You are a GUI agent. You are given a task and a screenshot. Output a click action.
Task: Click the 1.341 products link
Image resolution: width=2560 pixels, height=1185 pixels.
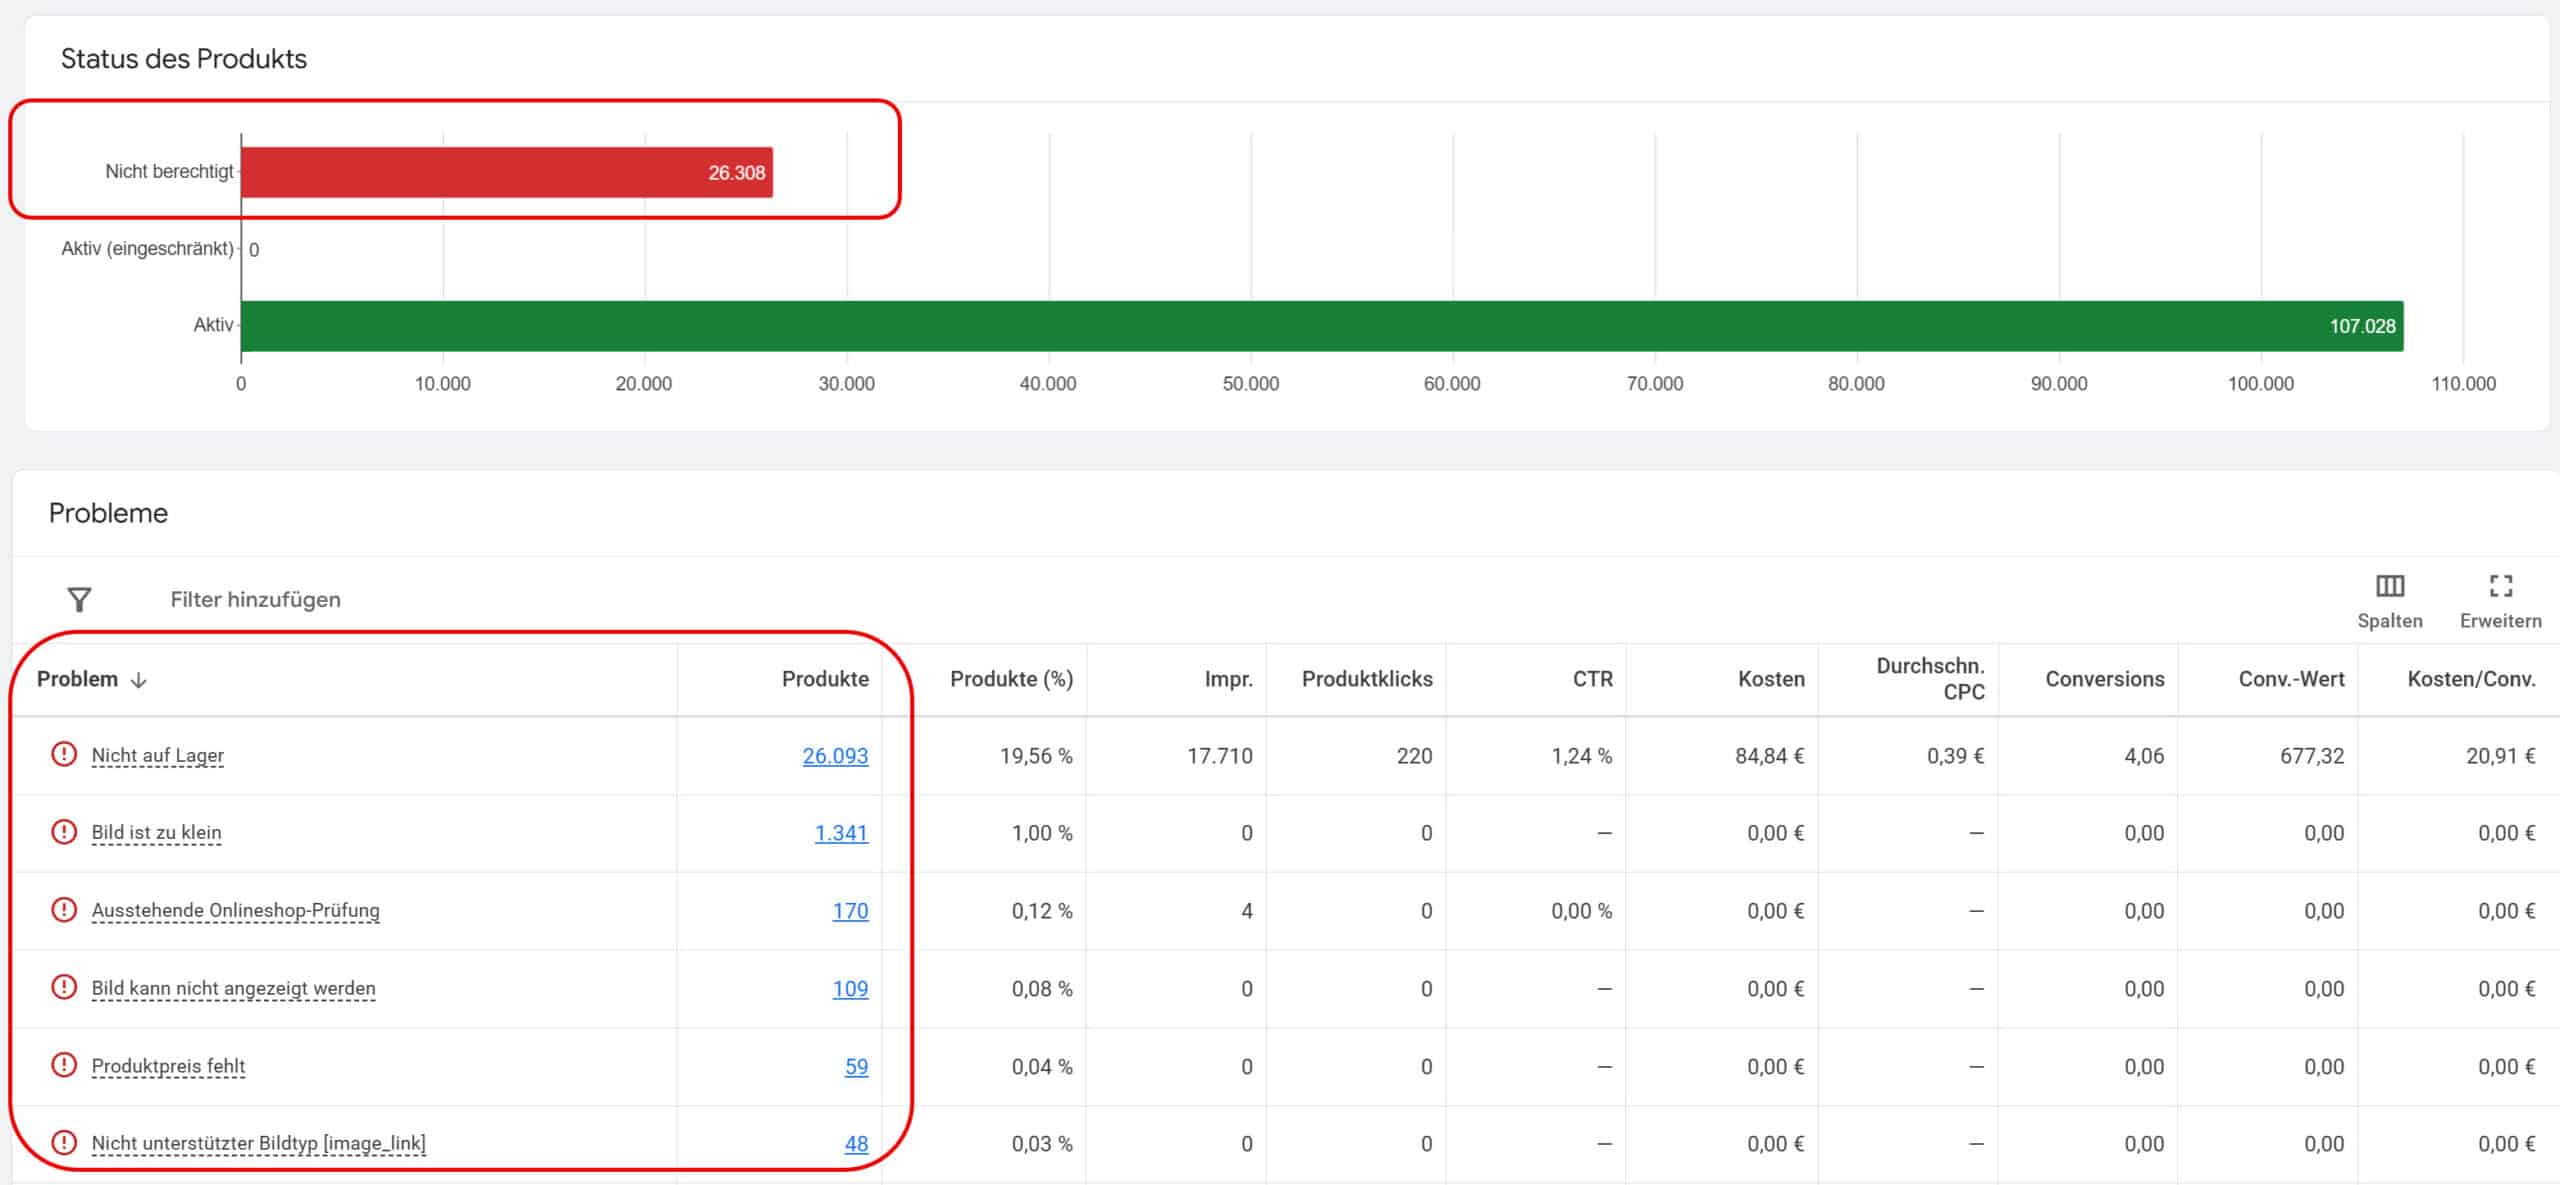(841, 833)
